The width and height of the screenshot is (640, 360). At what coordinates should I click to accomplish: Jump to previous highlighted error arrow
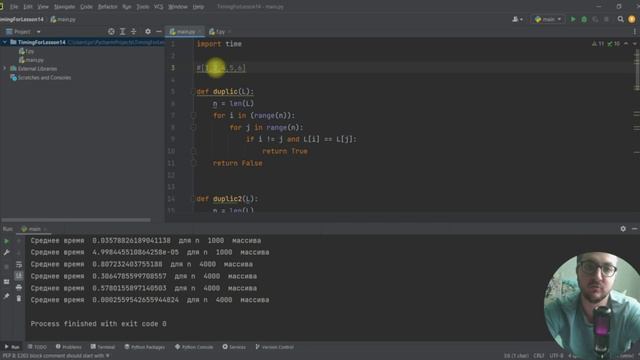tap(626, 44)
